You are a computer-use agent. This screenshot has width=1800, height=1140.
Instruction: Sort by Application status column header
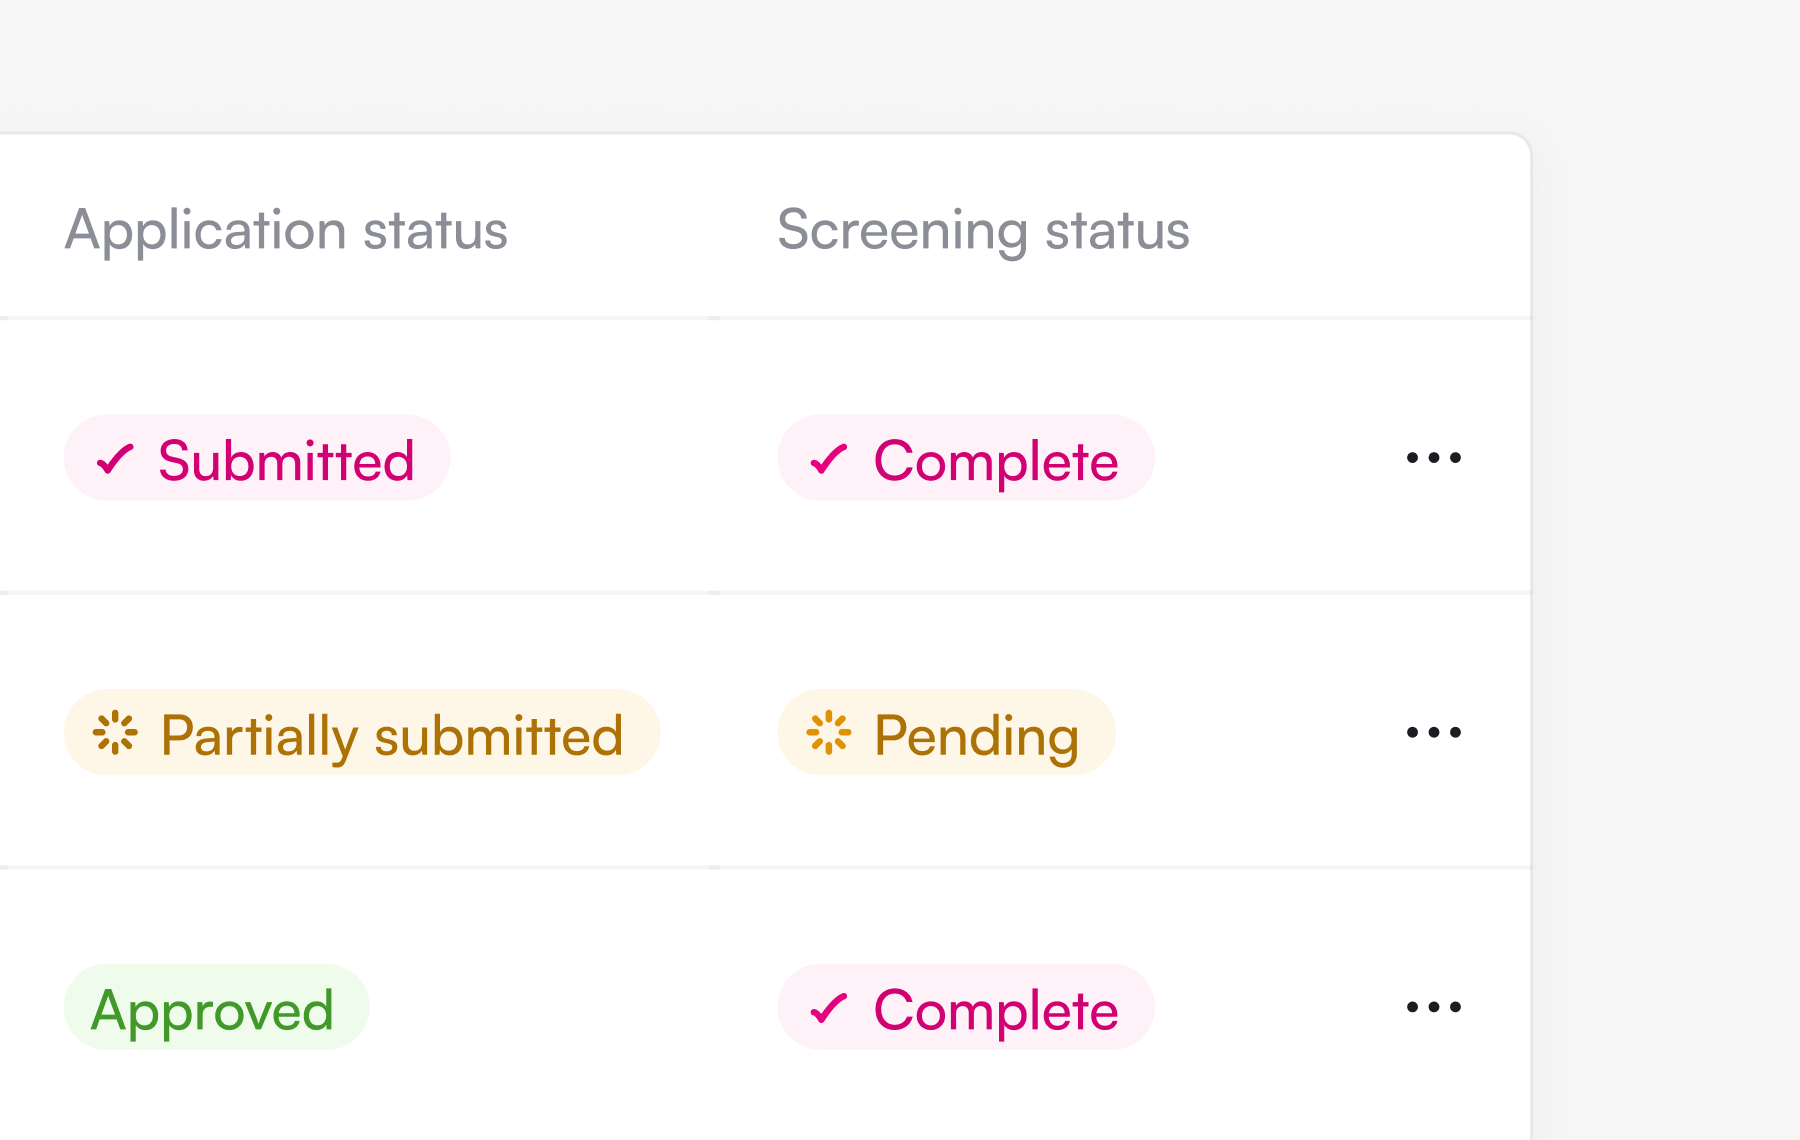coord(287,230)
